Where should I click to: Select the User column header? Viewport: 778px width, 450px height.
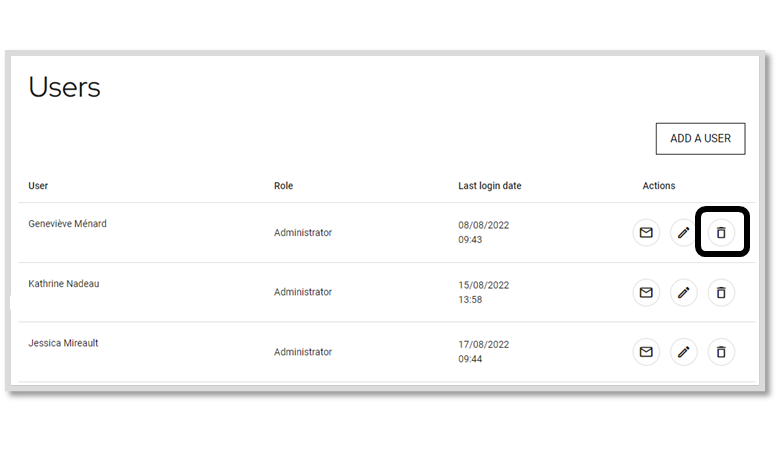(x=38, y=186)
